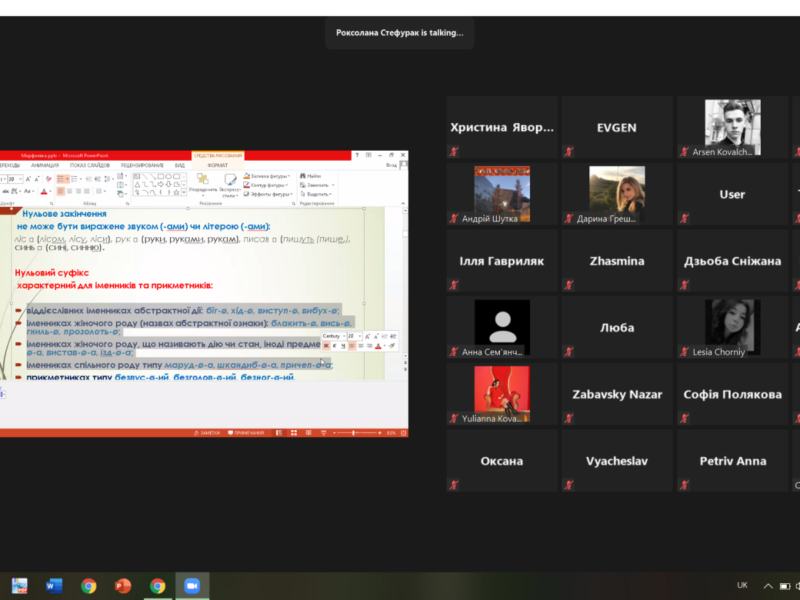Switch to the Рецензирование ribbon tab
Screen dimensions: 800x600
(142, 165)
